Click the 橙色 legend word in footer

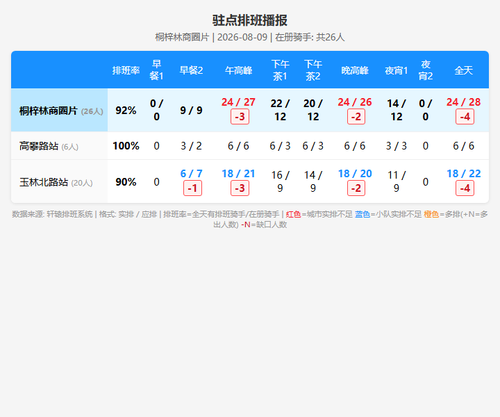coord(431,214)
